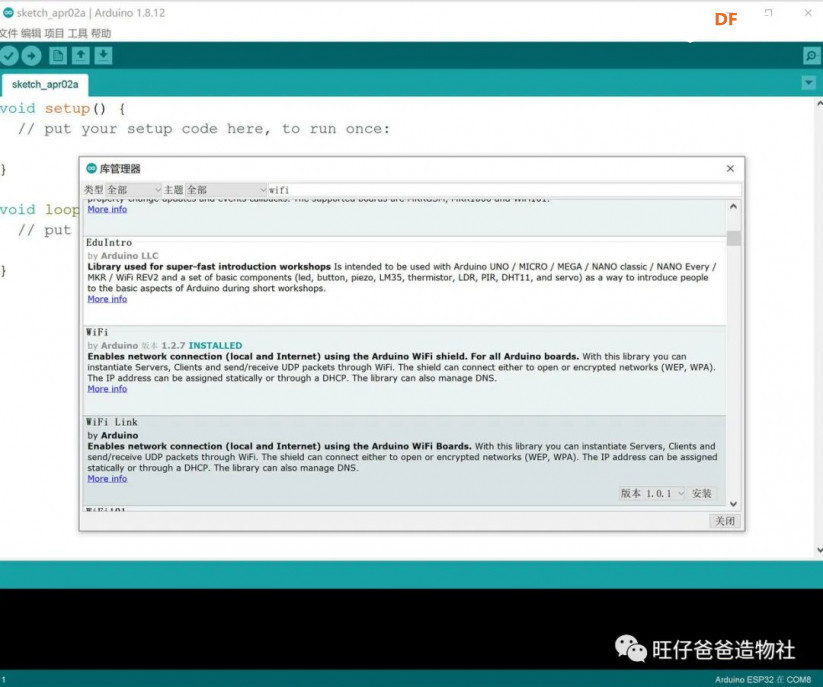This screenshot has width=823, height=687.
Task: Click the void setup() code line
Action: click(x=63, y=109)
